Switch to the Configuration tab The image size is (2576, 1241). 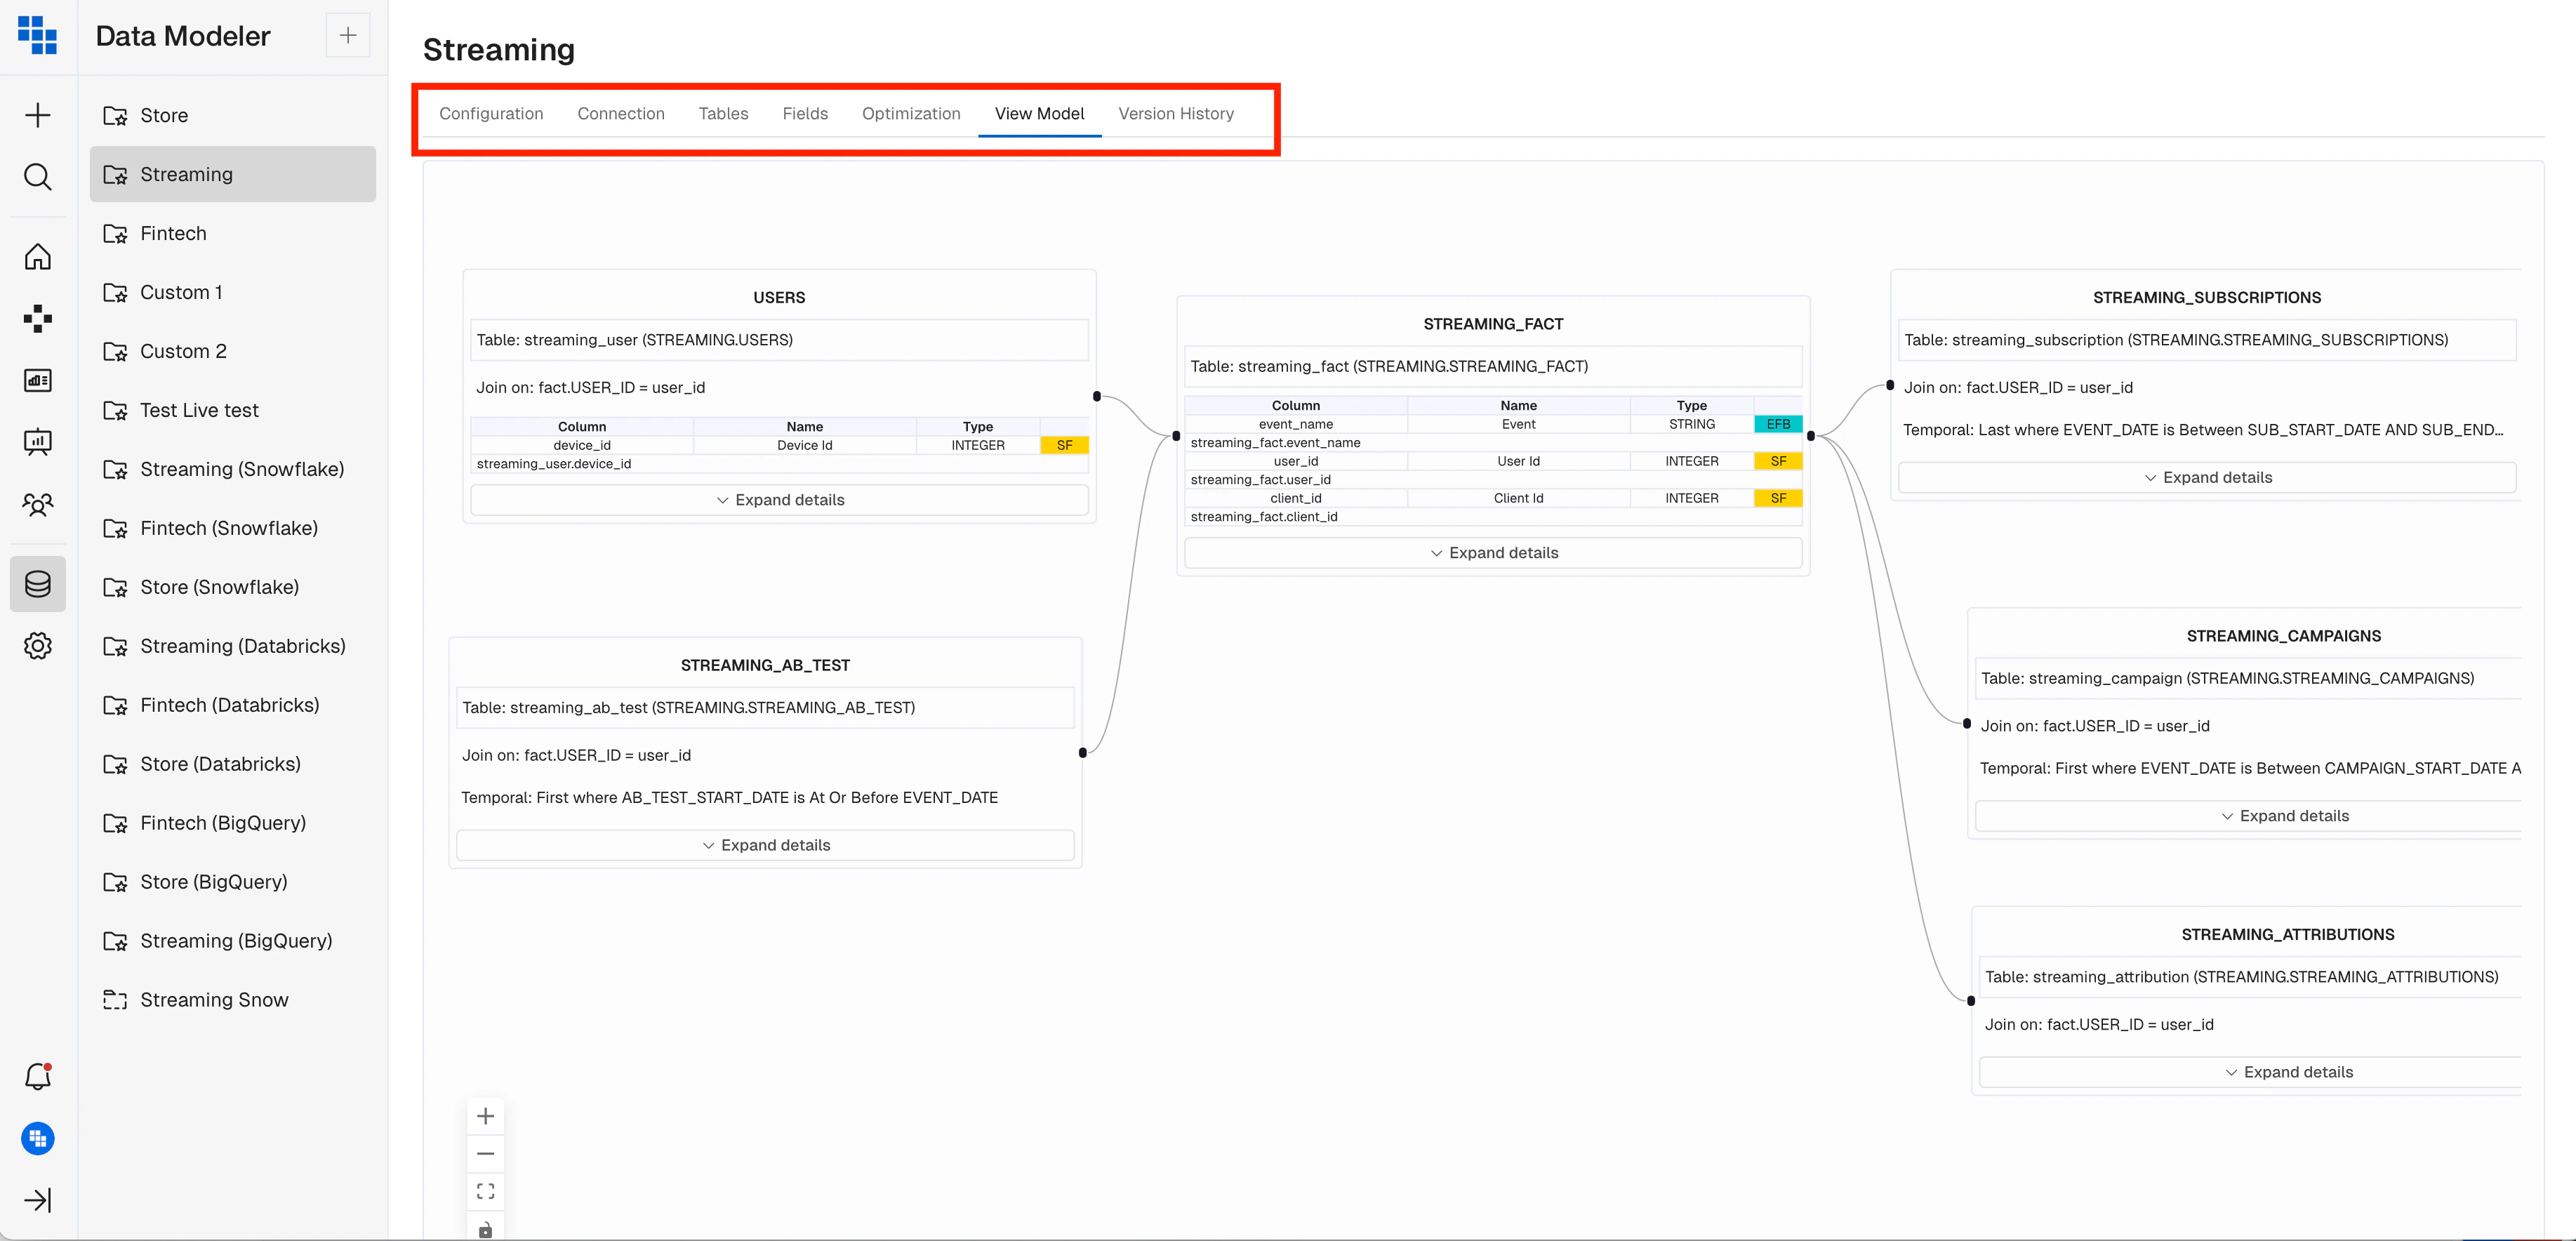click(491, 114)
